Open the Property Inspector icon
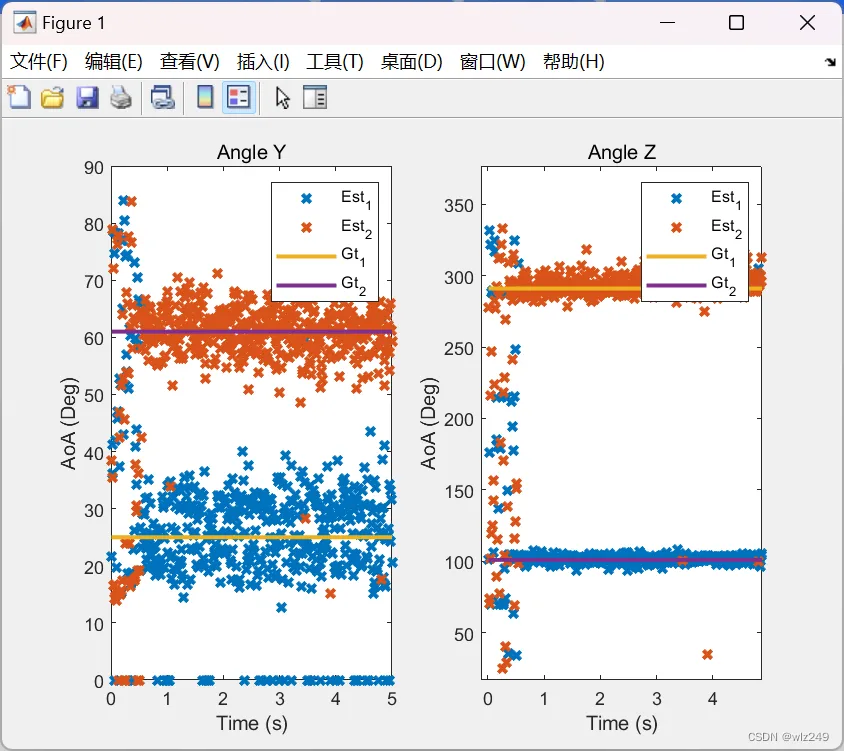 315,98
